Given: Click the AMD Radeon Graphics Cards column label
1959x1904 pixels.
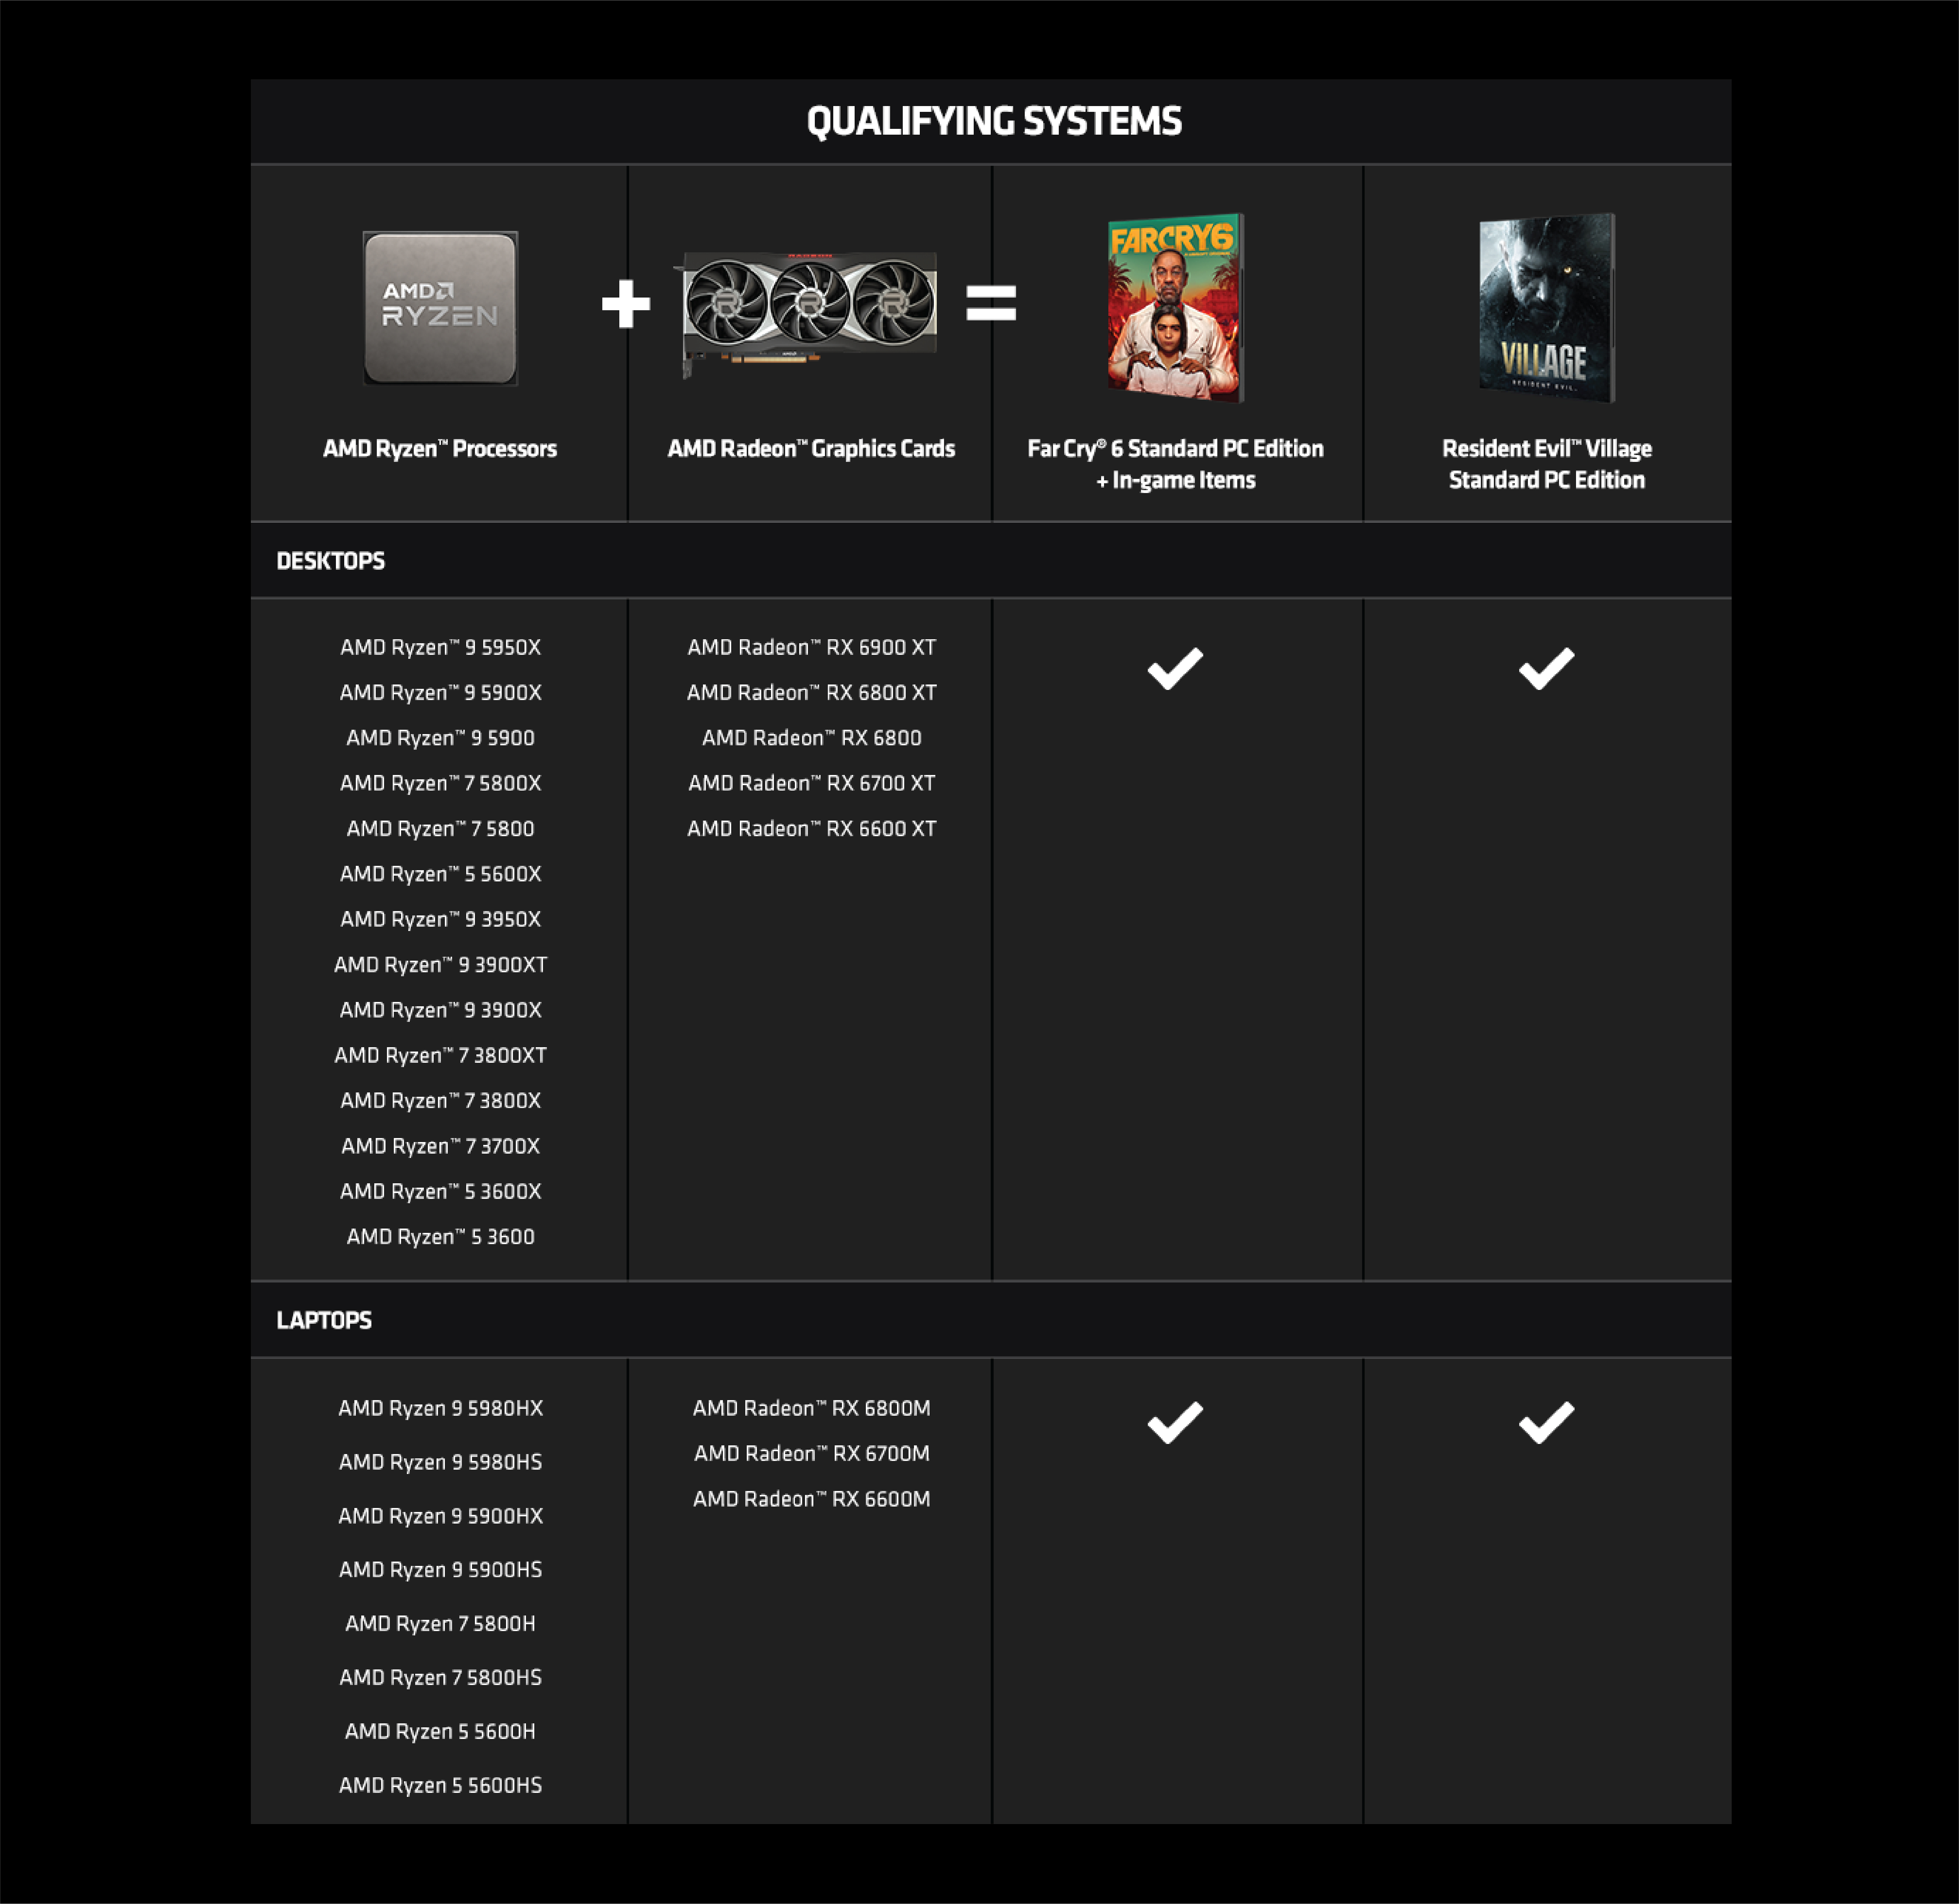Looking at the screenshot, I should (x=811, y=449).
